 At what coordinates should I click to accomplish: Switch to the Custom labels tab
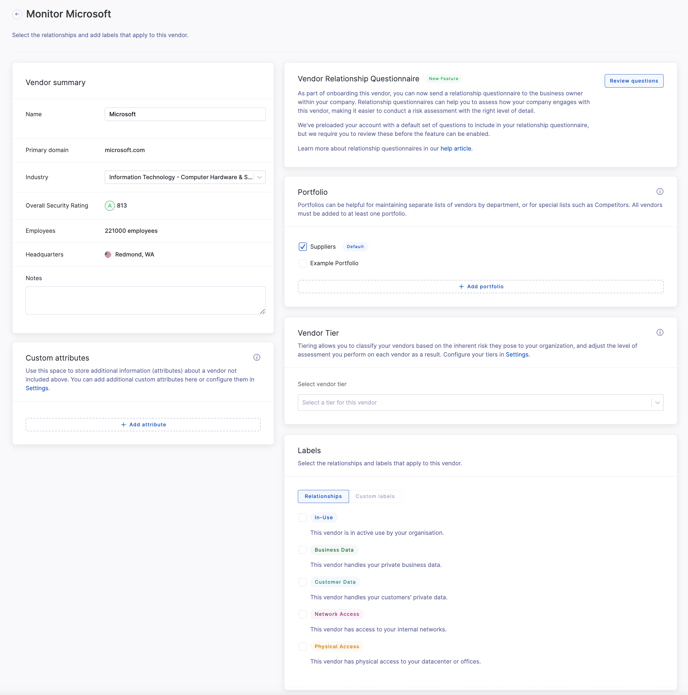[x=375, y=496]
